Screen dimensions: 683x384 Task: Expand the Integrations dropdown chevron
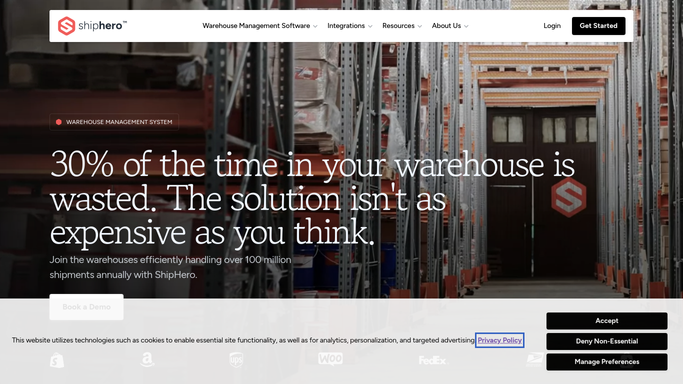pos(370,26)
